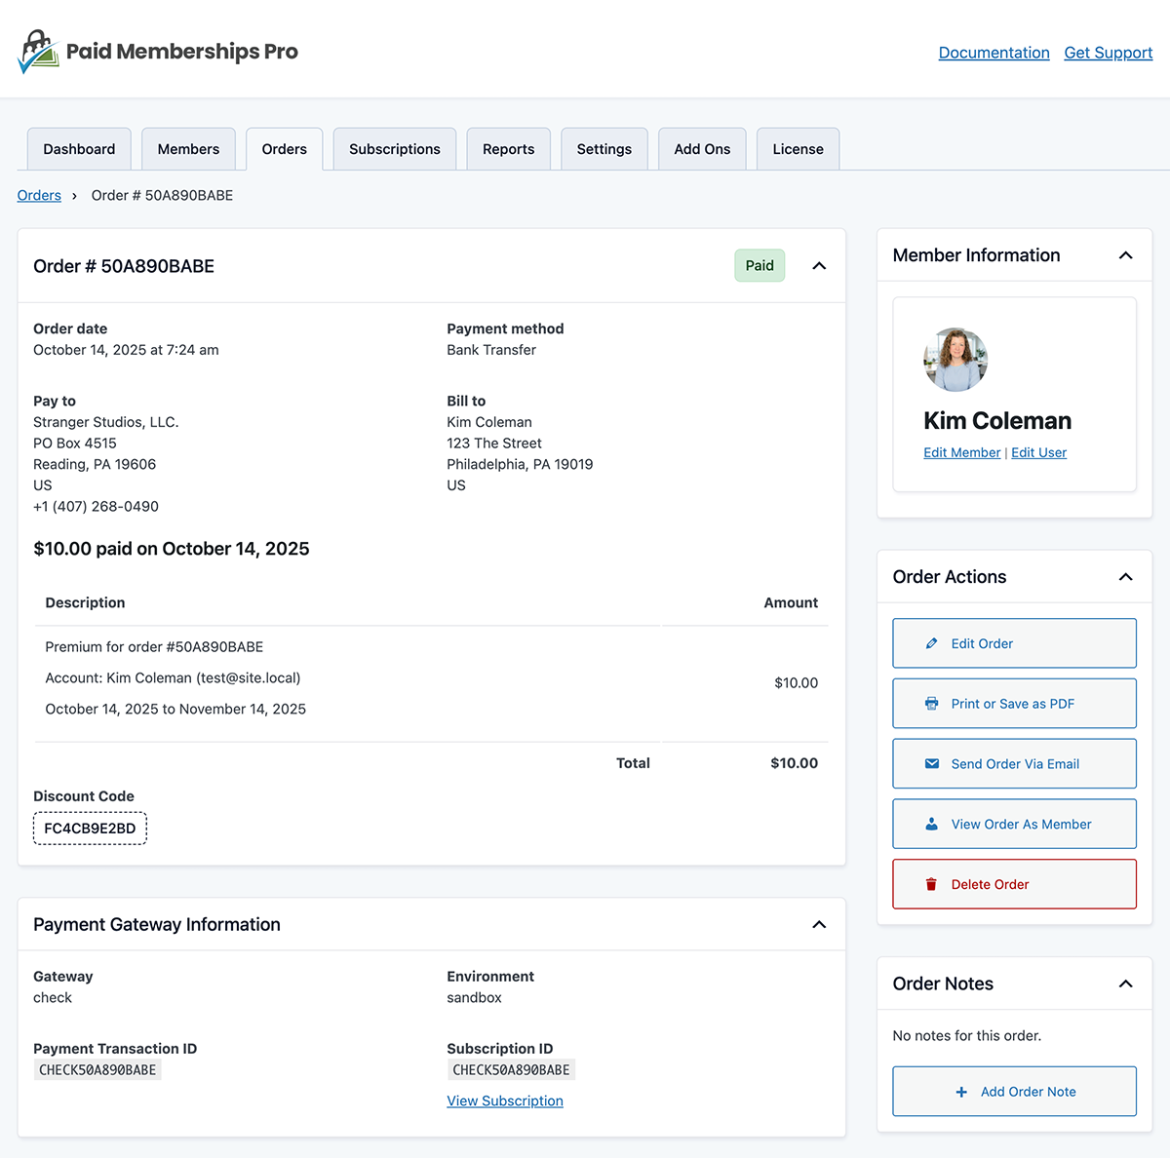Open the Reports tab
Image resolution: width=1170 pixels, height=1158 pixels.
coord(508,148)
